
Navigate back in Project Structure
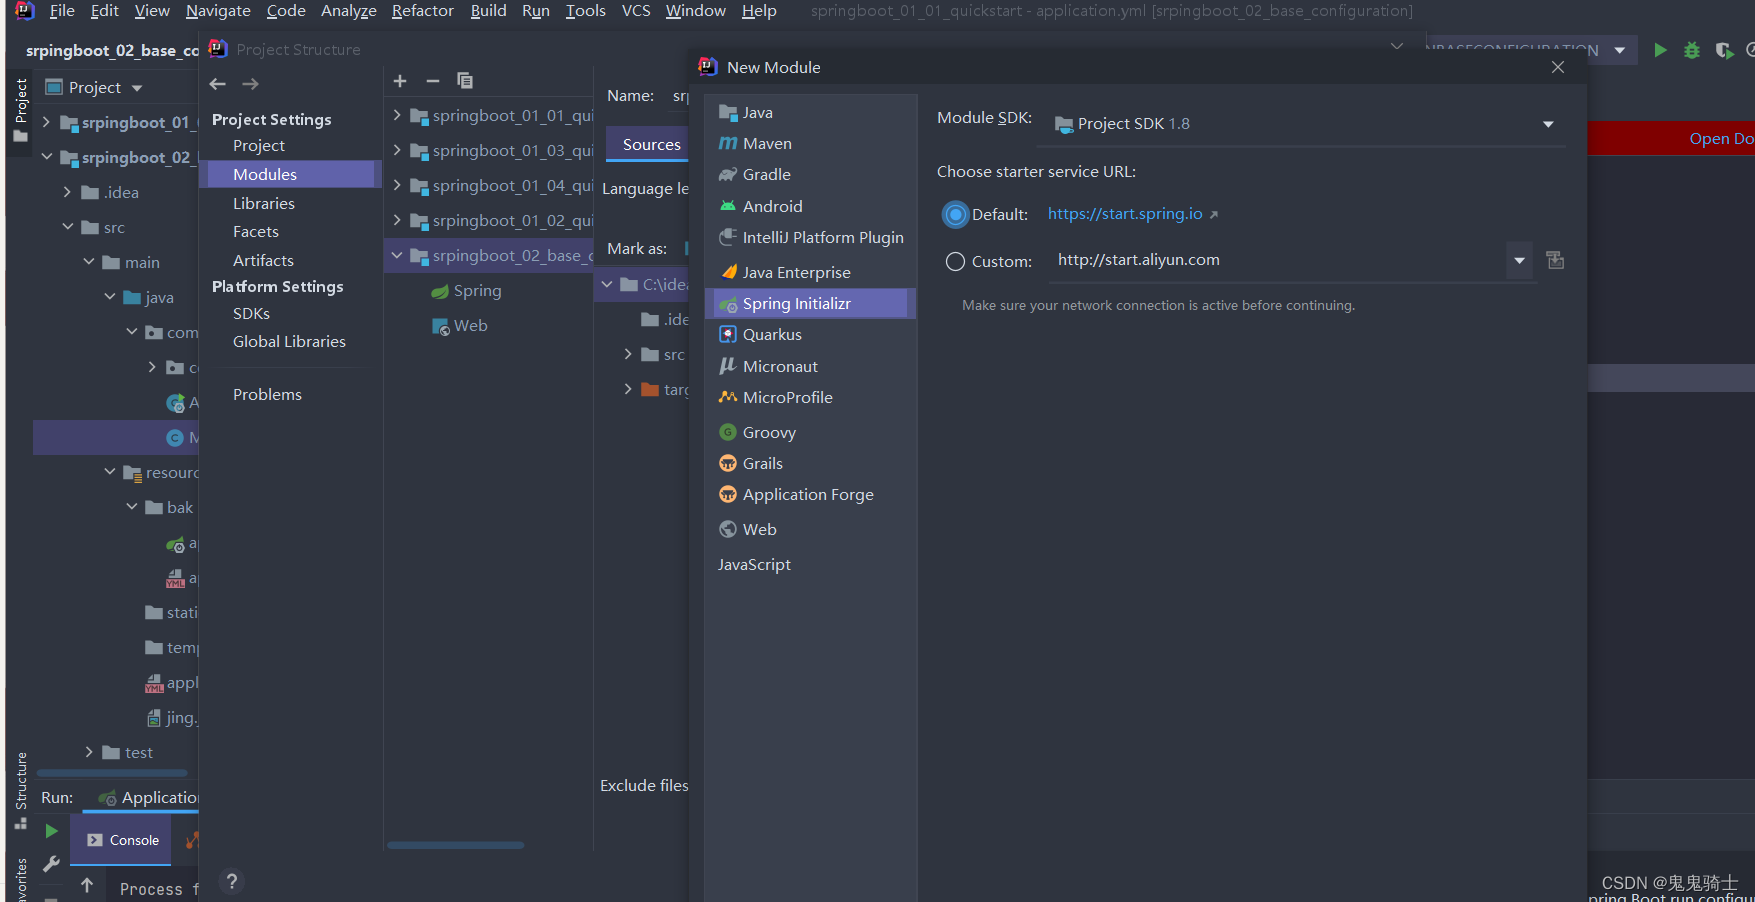point(218,84)
